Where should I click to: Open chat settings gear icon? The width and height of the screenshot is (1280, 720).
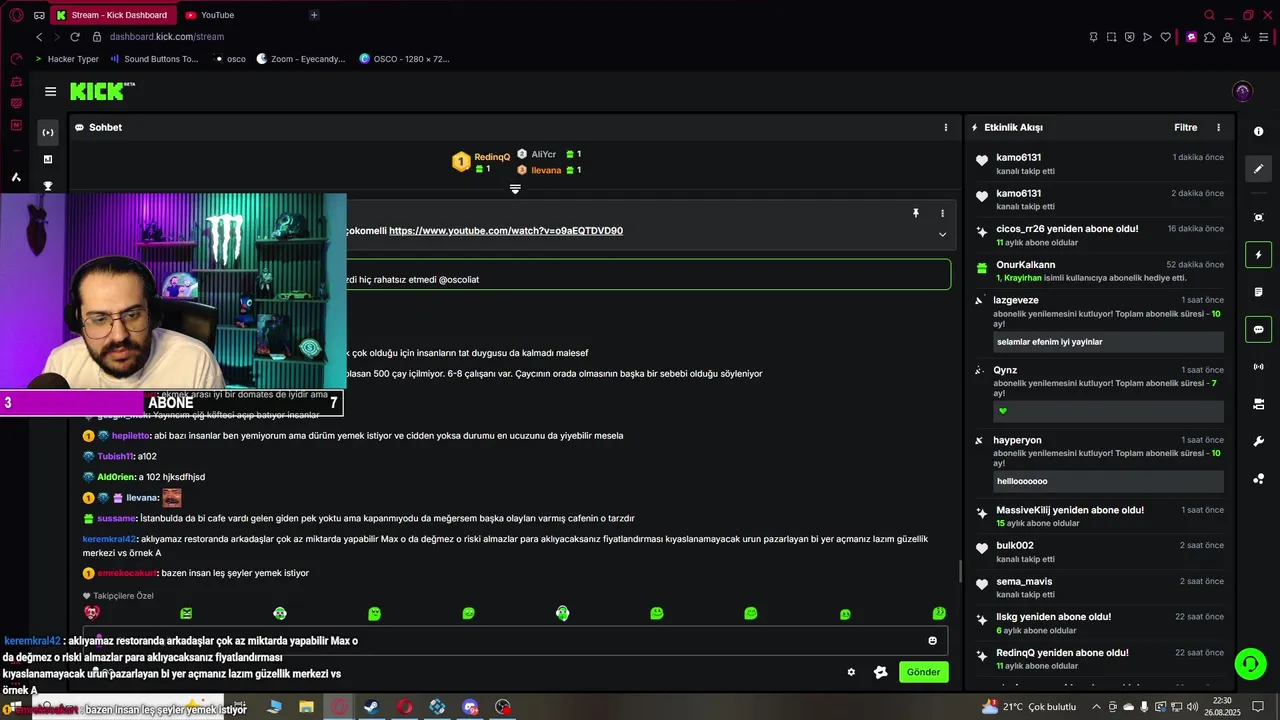pyautogui.click(x=851, y=672)
